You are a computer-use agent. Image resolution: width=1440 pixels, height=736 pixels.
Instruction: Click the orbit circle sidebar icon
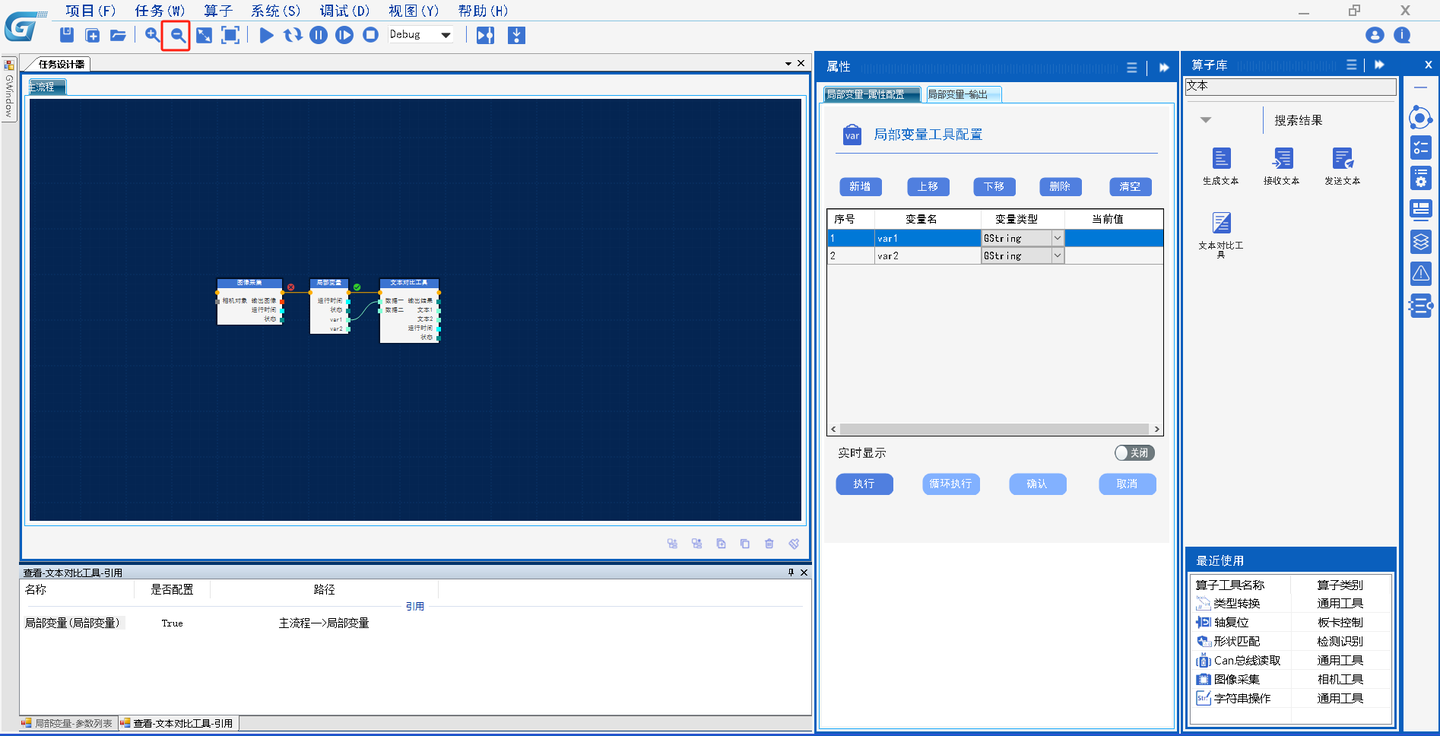[x=1421, y=118]
